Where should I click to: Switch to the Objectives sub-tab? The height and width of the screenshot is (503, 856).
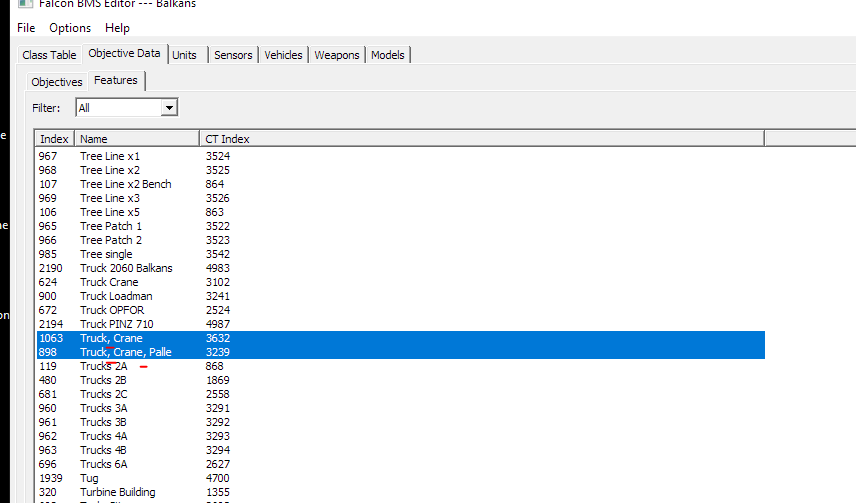tap(57, 82)
